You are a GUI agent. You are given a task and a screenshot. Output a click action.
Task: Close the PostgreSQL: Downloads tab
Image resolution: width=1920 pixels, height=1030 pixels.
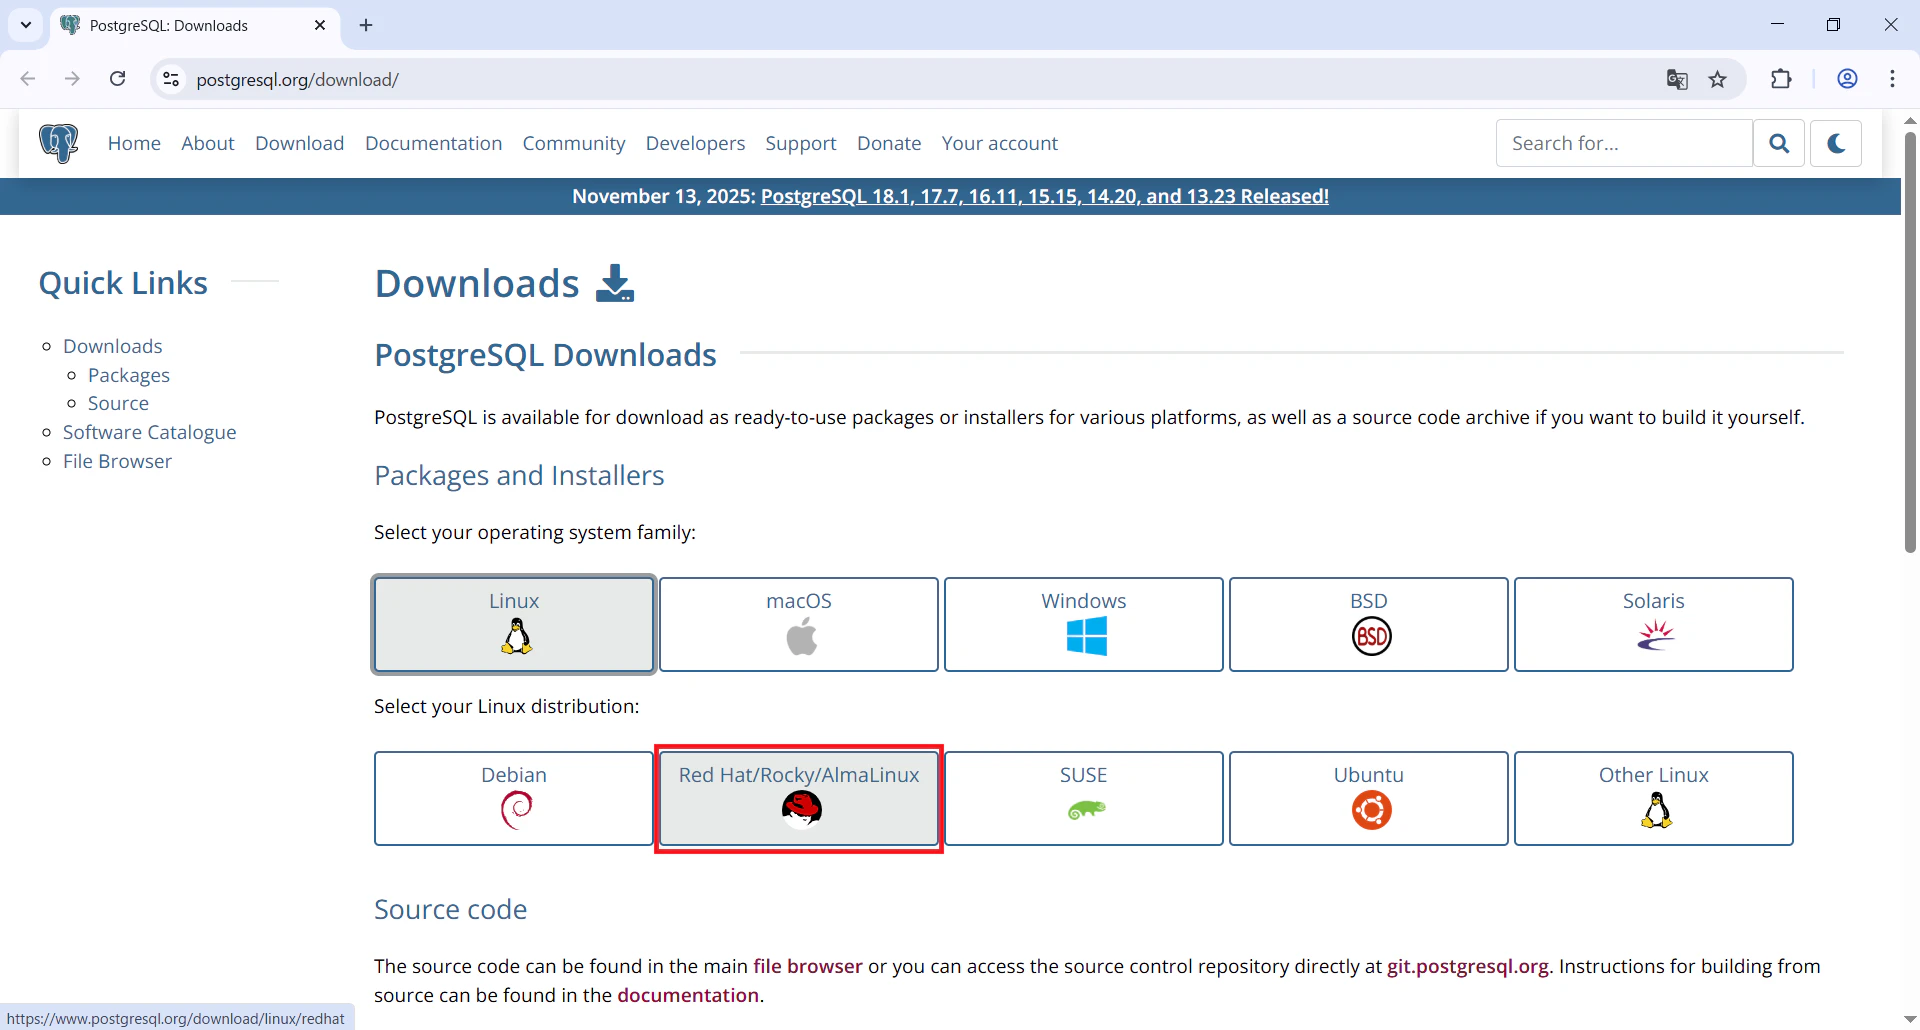click(320, 25)
